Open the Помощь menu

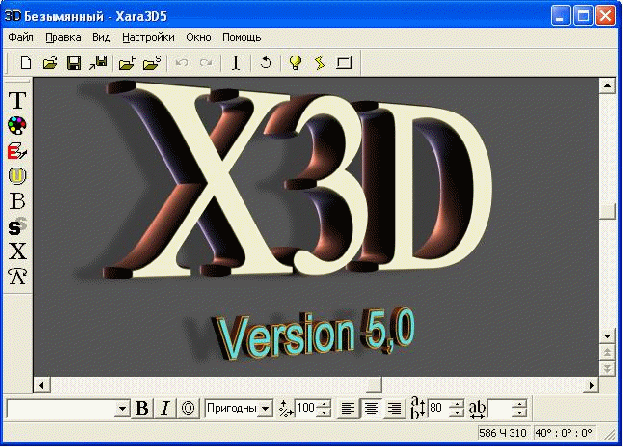tap(242, 37)
